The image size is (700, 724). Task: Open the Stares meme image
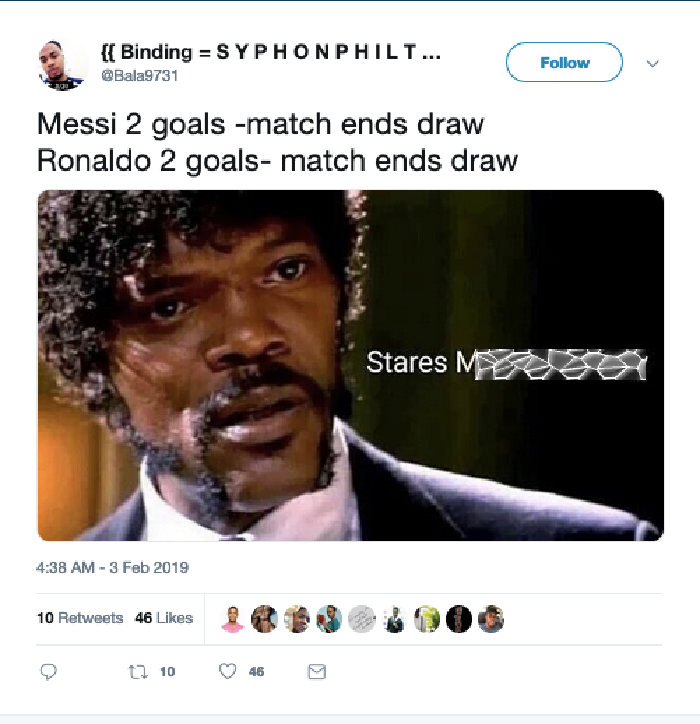350,365
